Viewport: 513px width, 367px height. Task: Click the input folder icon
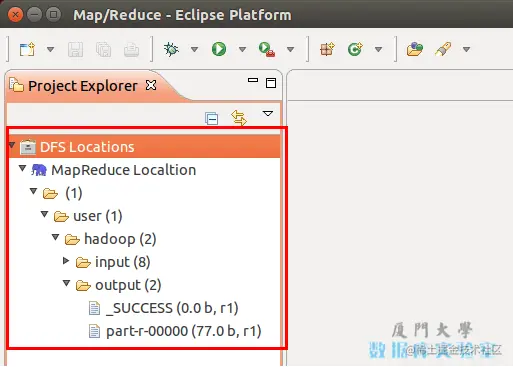click(83, 263)
